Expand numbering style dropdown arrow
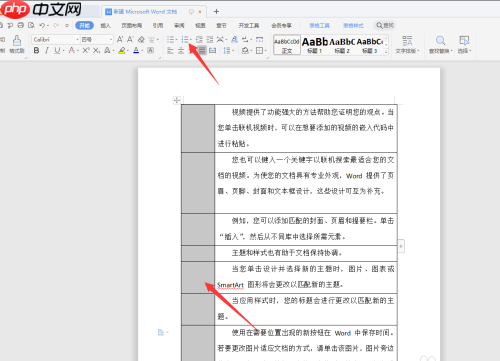This screenshot has width=500, height=361. [191, 40]
